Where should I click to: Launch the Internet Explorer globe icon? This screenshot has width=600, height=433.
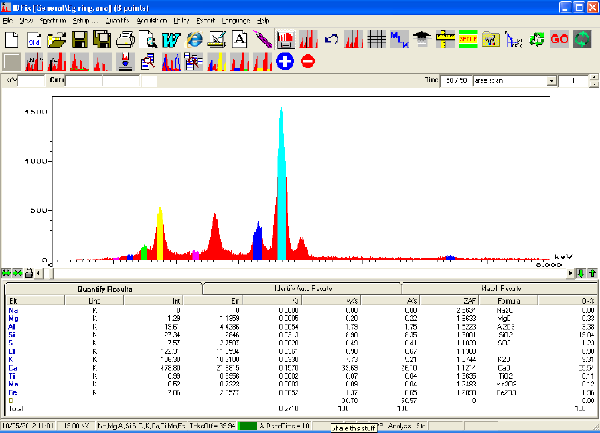click(194, 39)
